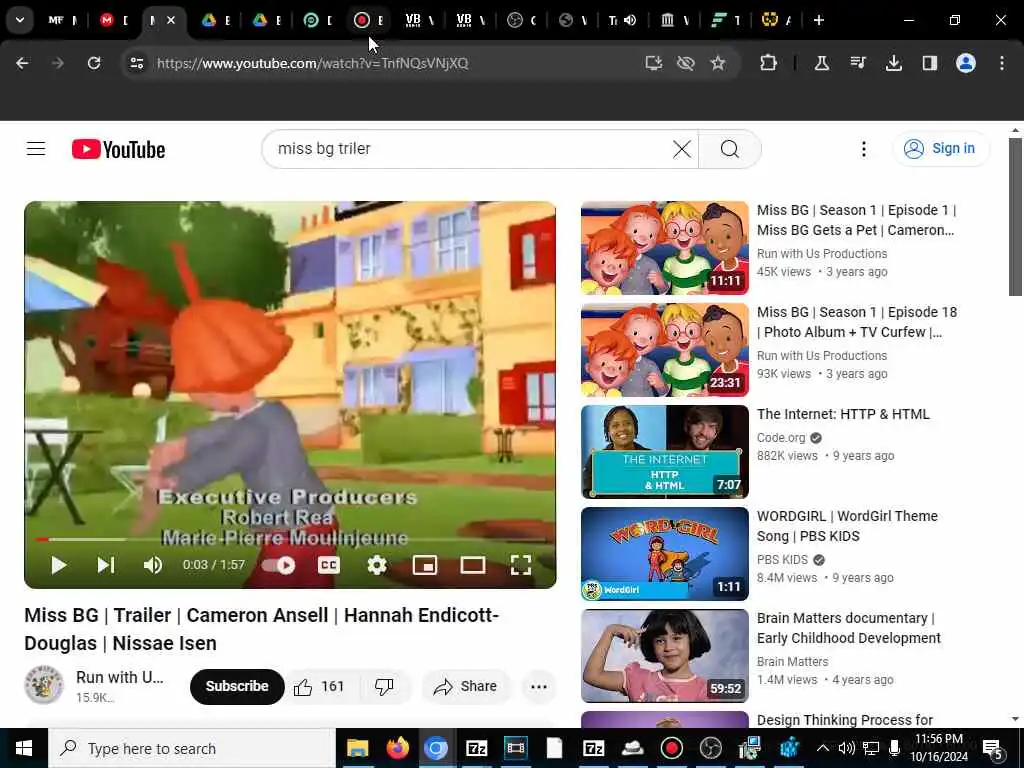Screen dimensions: 1024x768
Task: Play the Miss BG trailer video
Action: click(58, 565)
